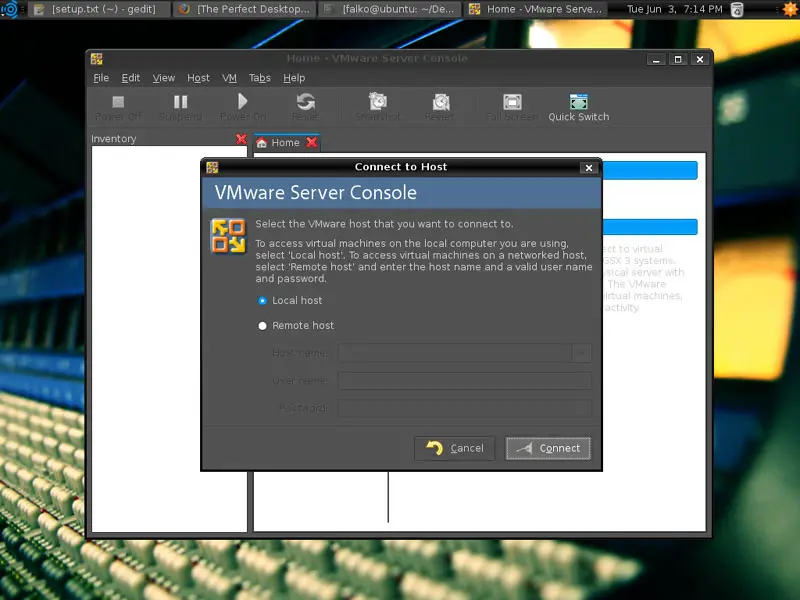Open the main menu swirl icon top-left
The image size is (800, 600).
tap(9, 9)
